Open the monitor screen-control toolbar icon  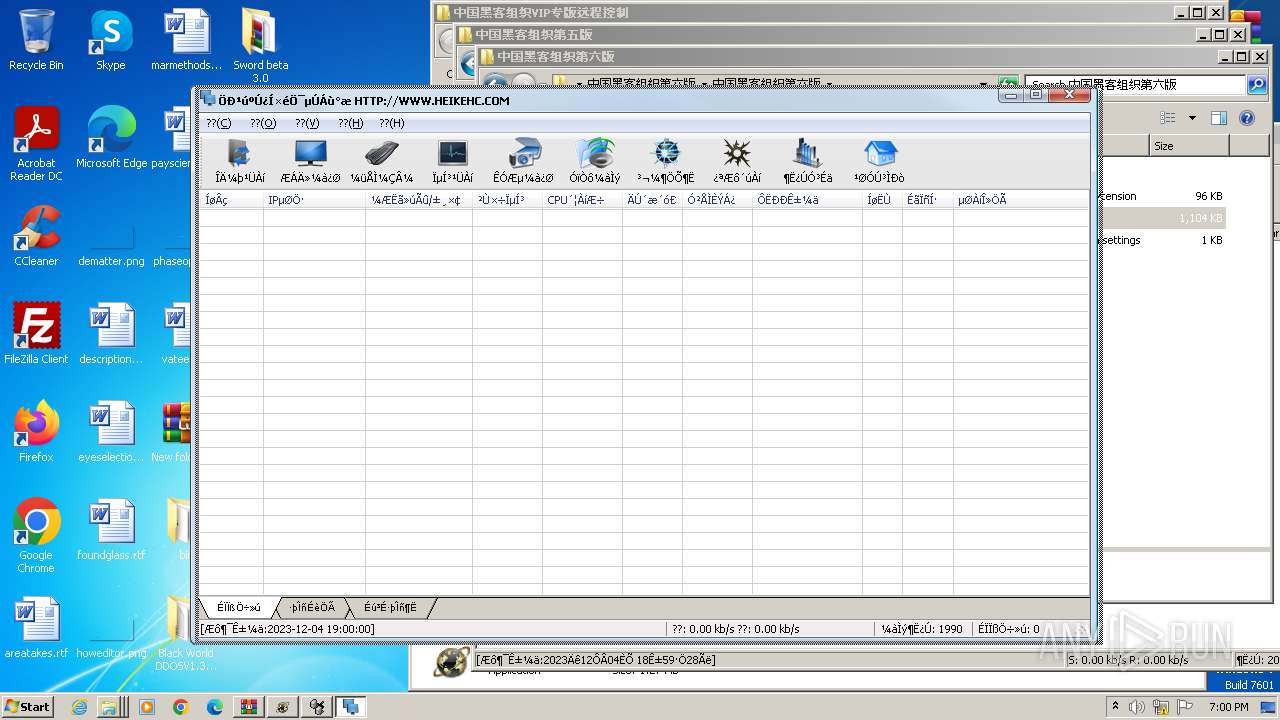(310, 162)
